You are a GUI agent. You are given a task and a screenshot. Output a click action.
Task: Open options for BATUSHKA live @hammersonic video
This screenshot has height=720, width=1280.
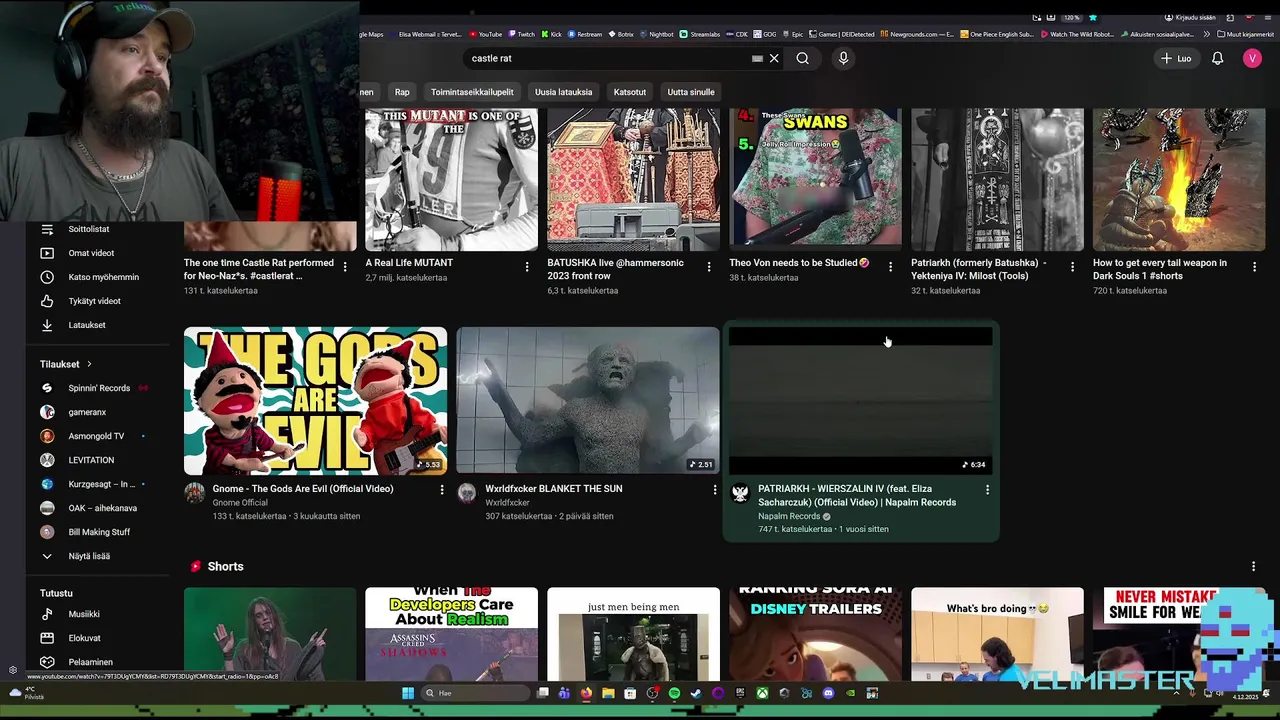click(x=709, y=267)
